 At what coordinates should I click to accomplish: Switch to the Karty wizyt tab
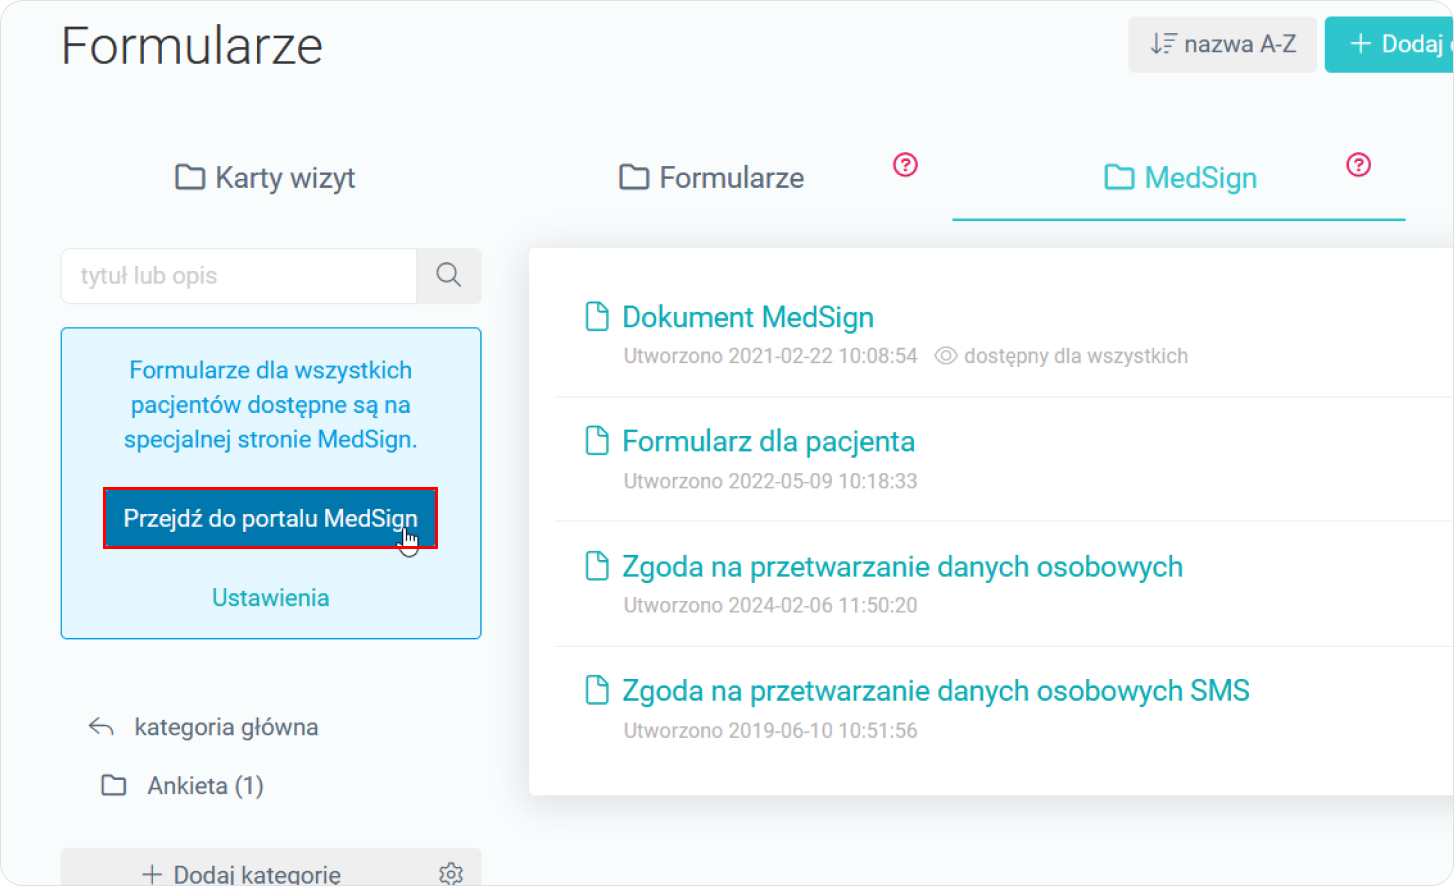[265, 178]
